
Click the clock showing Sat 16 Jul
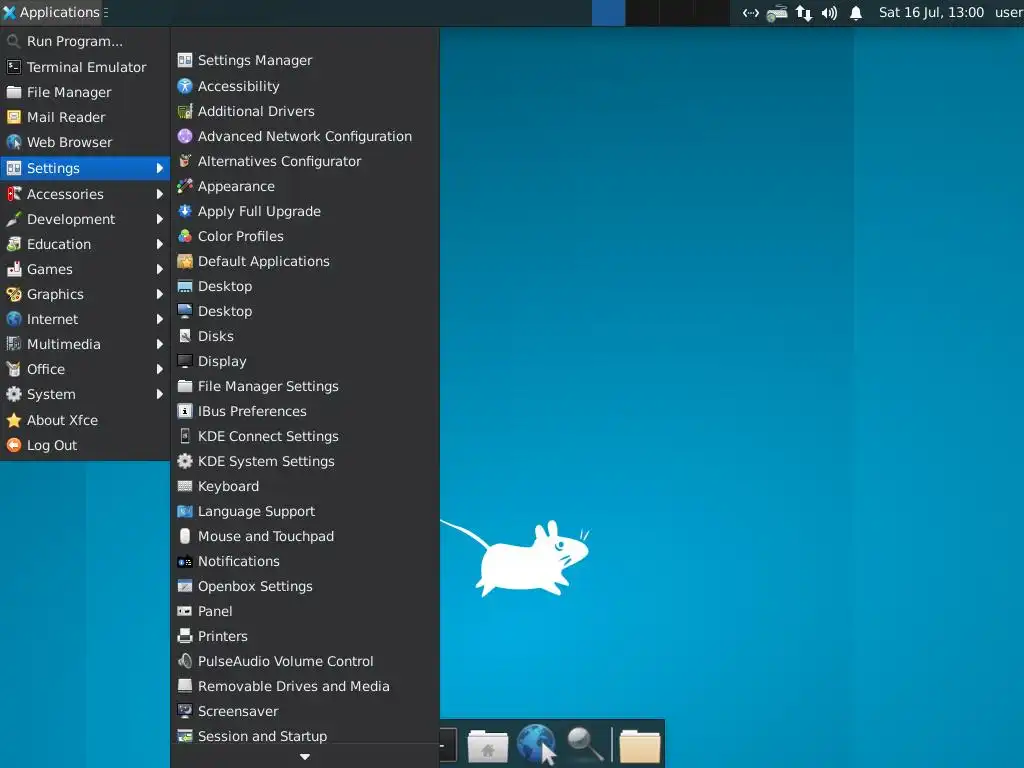point(931,12)
